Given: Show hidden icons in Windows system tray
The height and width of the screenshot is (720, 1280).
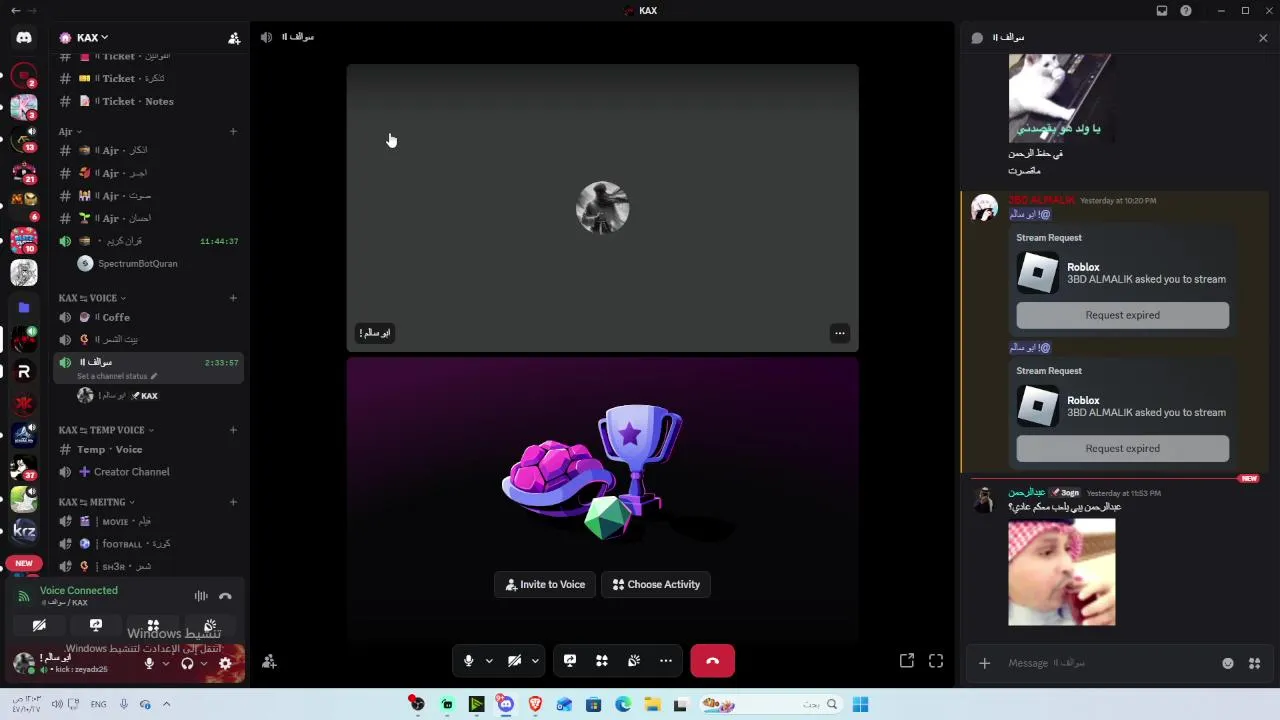Looking at the screenshot, I should (167, 705).
